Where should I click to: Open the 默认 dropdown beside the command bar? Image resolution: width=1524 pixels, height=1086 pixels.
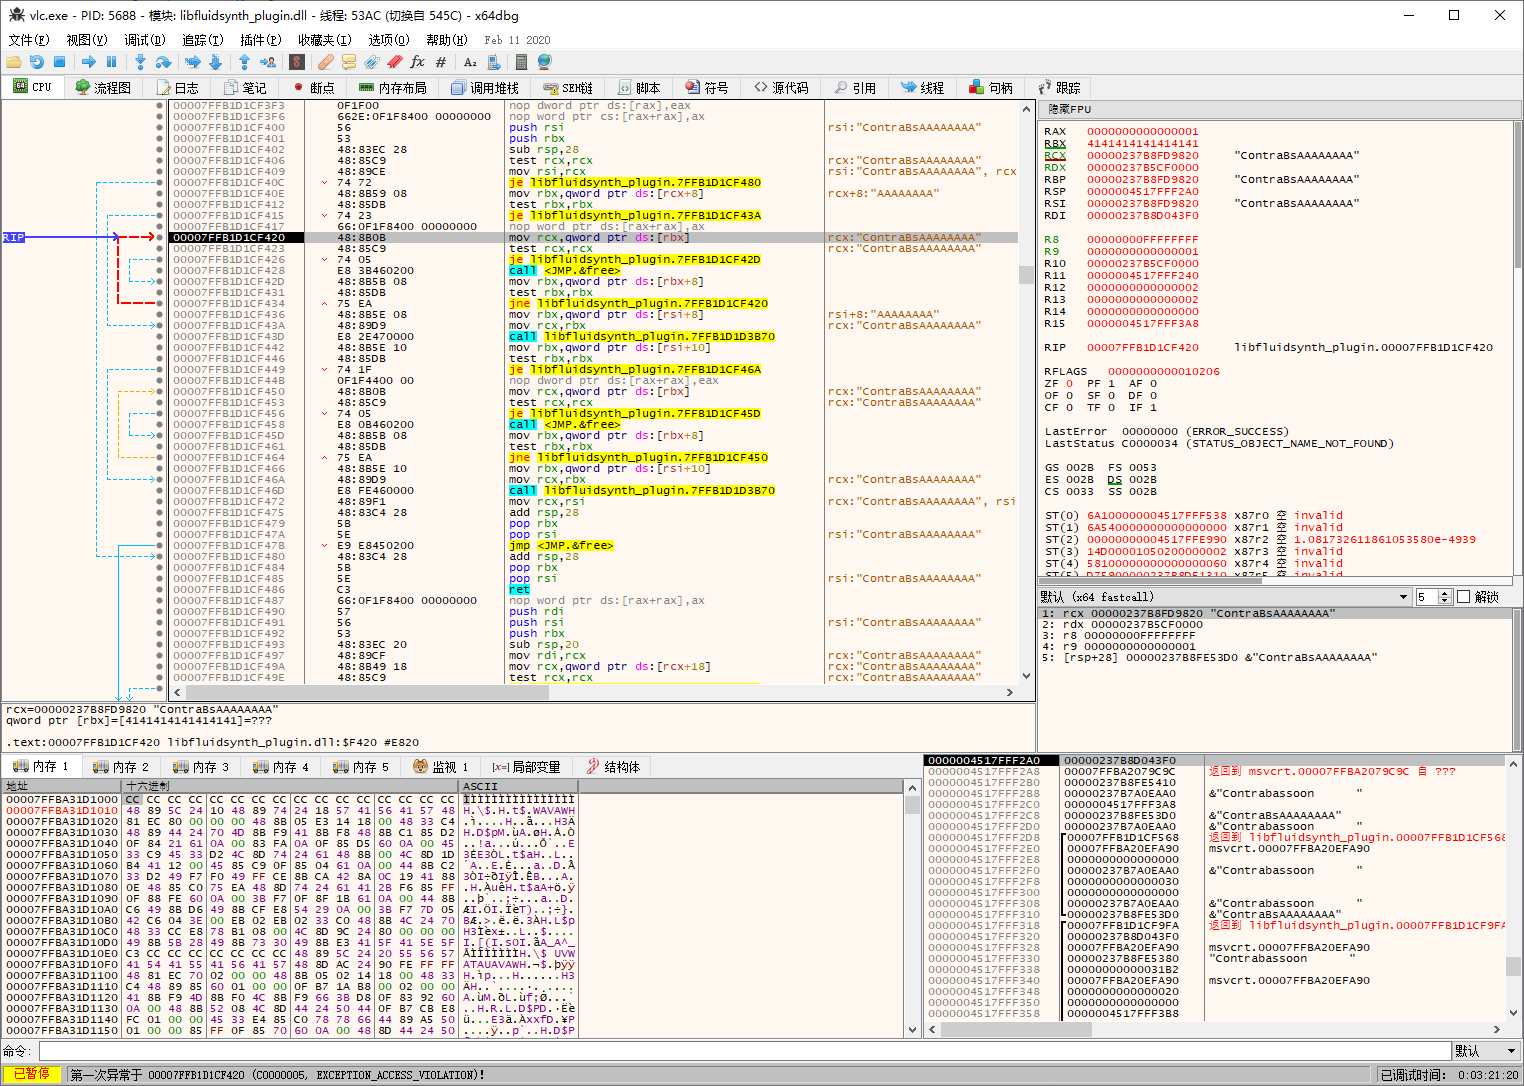pyautogui.click(x=1485, y=1050)
